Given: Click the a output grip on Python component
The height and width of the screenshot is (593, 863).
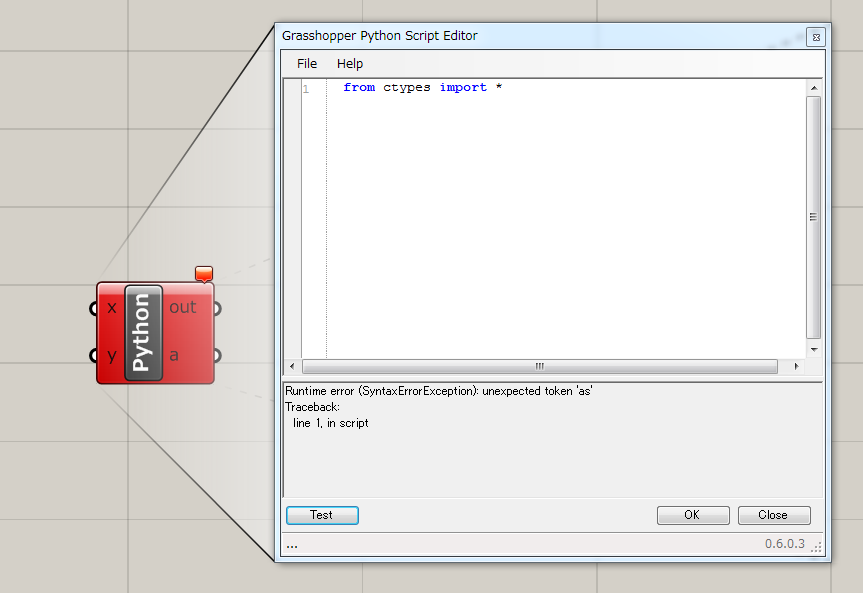Looking at the screenshot, I should point(217,356).
